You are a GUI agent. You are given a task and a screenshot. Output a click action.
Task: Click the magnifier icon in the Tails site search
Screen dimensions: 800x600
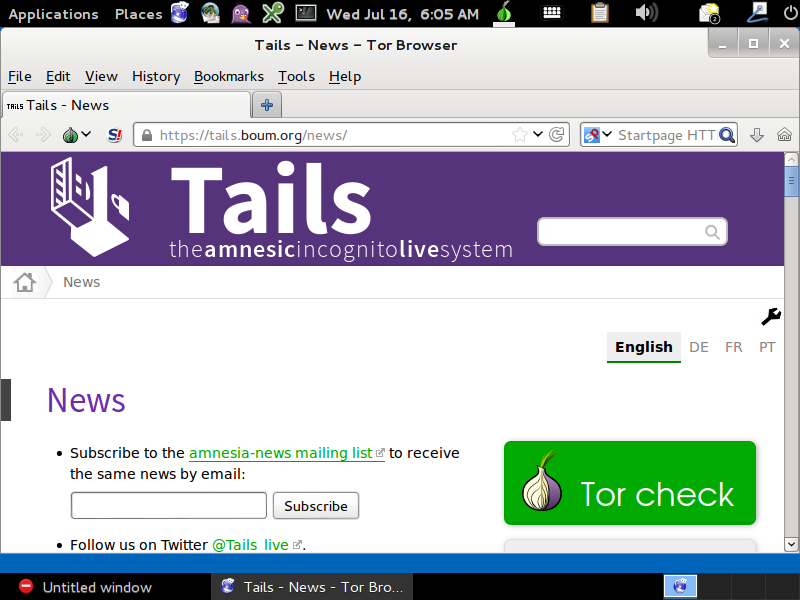point(712,232)
